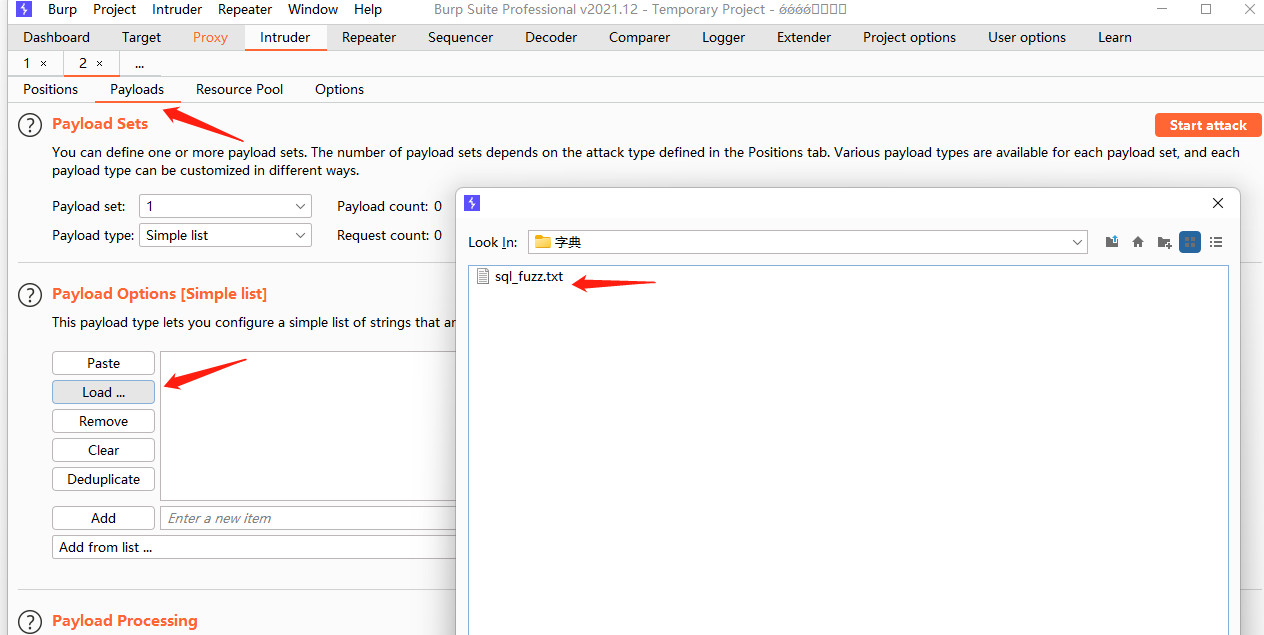The height and width of the screenshot is (635, 1264).
Task: Click the Deduplicate button
Action: (103, 479)
